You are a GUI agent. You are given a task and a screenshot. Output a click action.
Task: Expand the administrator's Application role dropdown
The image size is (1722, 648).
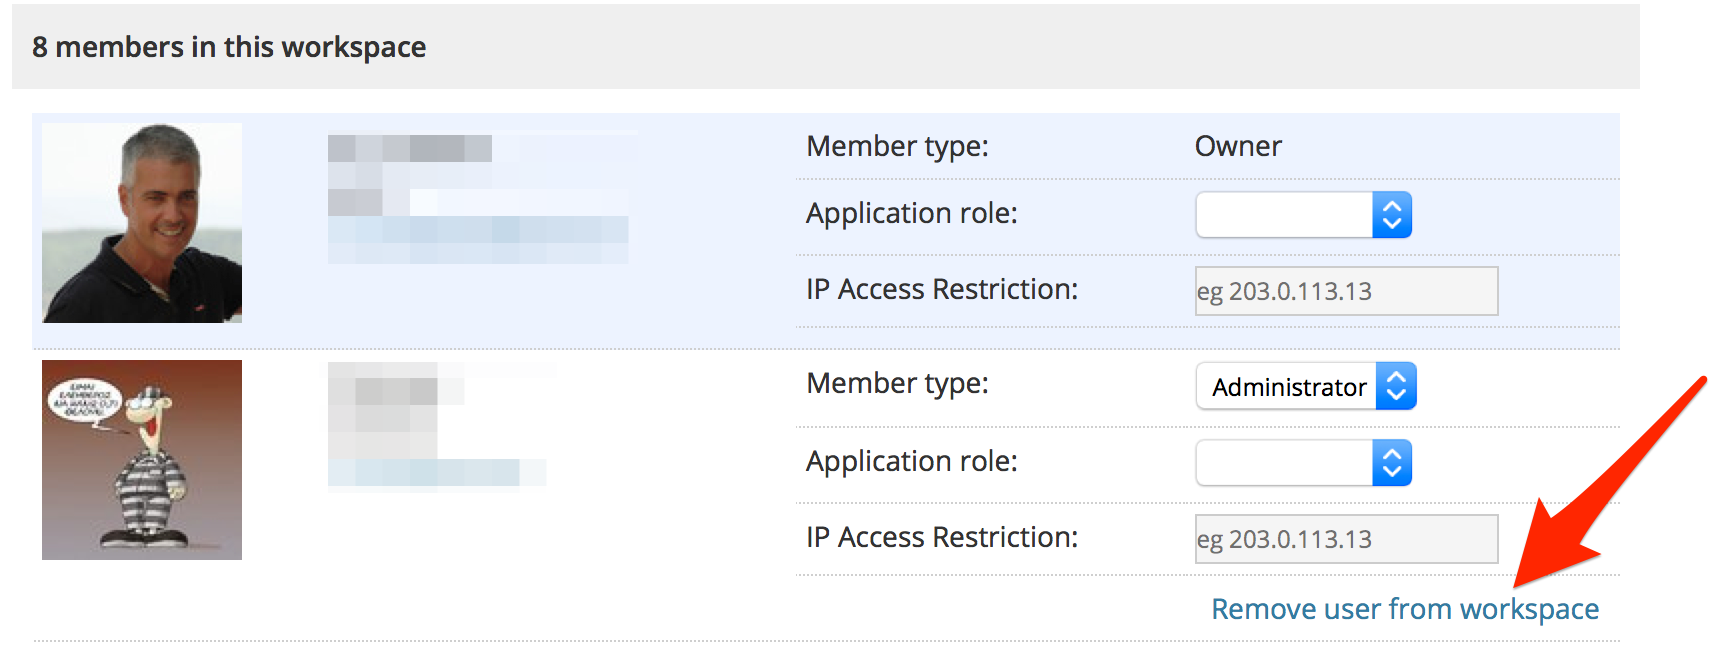[1302, 462]
